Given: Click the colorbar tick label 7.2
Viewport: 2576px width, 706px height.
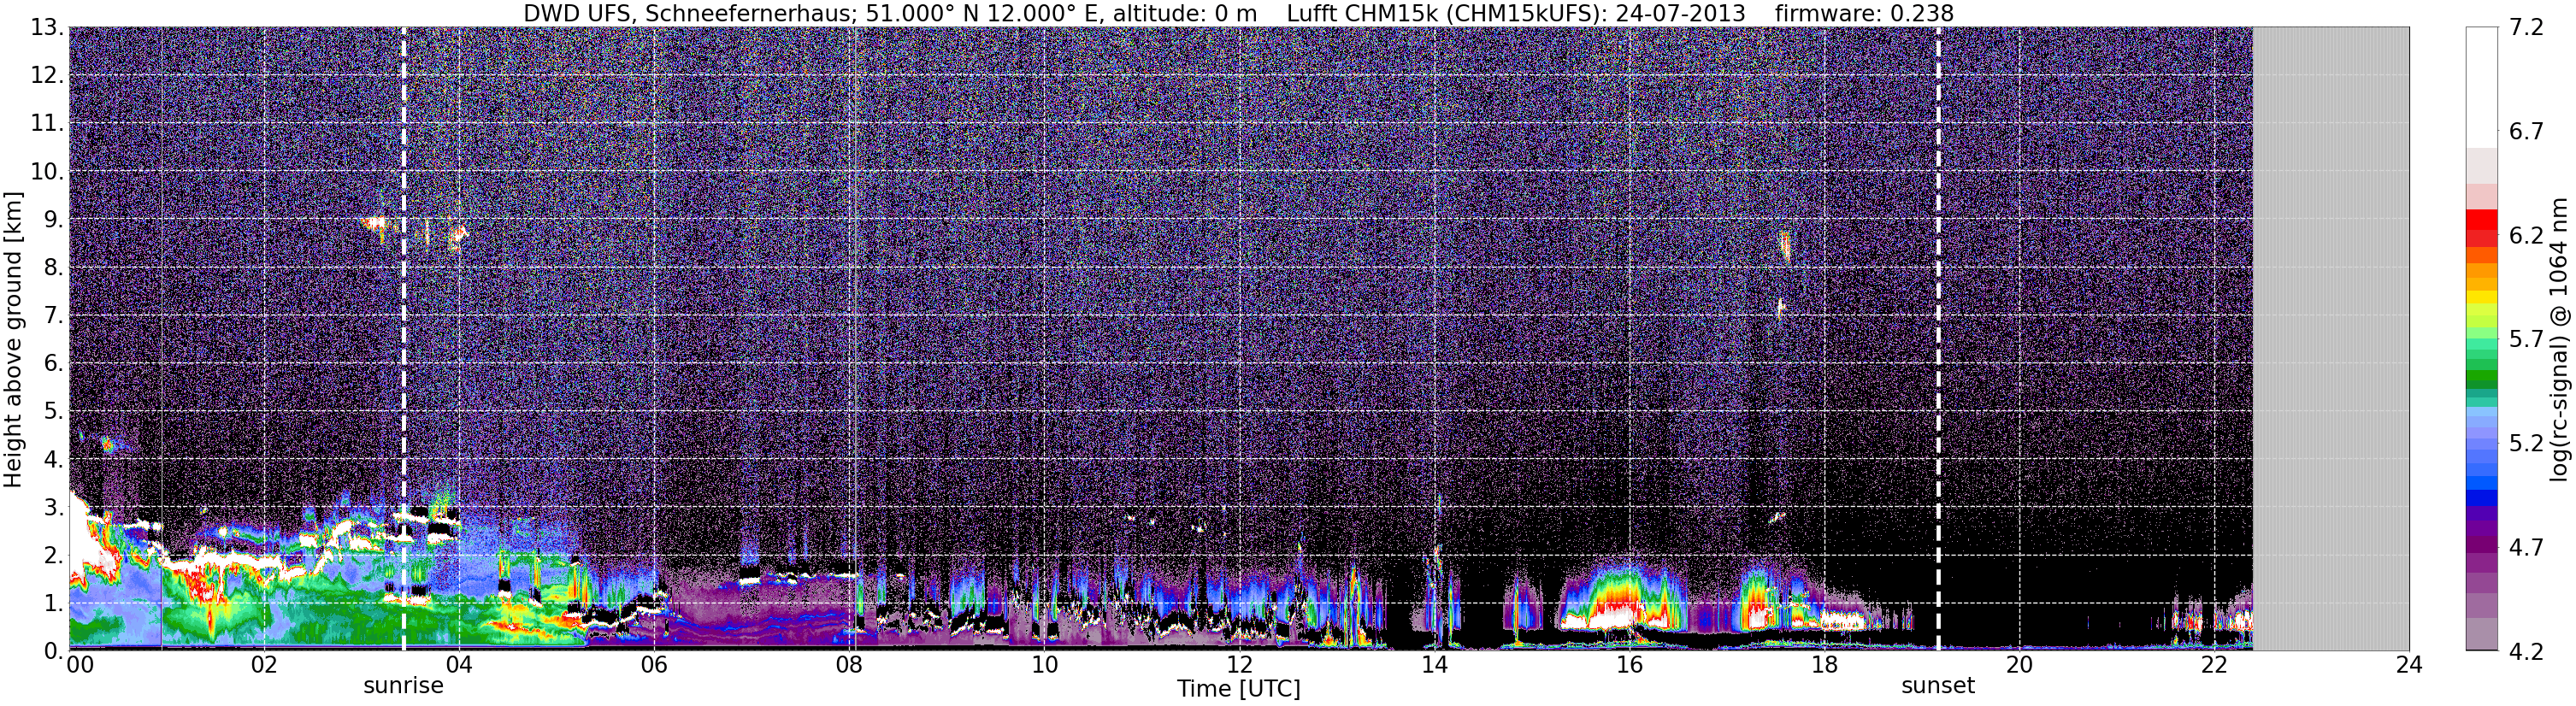Looking at the screenshot, I should click(2526, 28).
